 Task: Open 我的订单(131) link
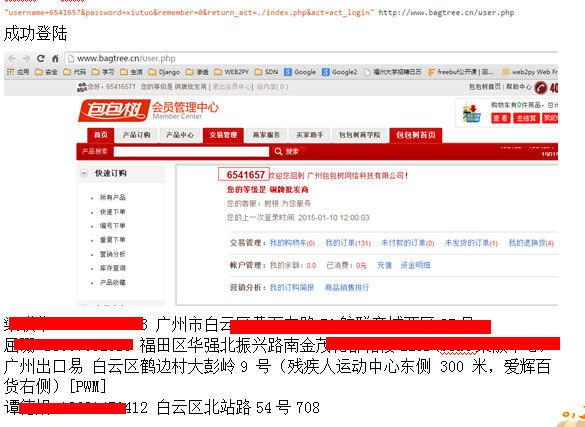(x=348, y=243)
